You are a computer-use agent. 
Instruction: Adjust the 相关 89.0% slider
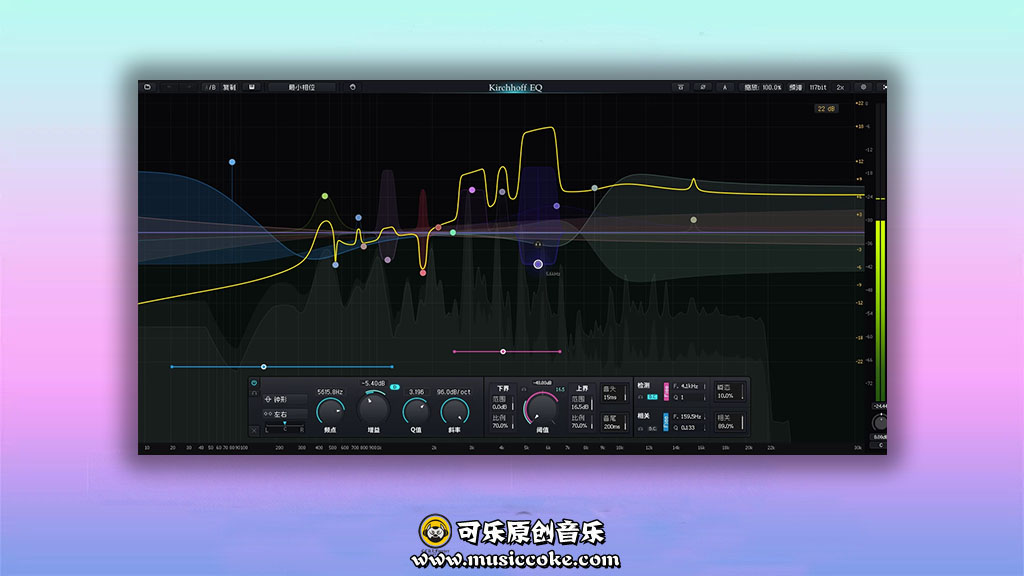[x=729, y=422]
